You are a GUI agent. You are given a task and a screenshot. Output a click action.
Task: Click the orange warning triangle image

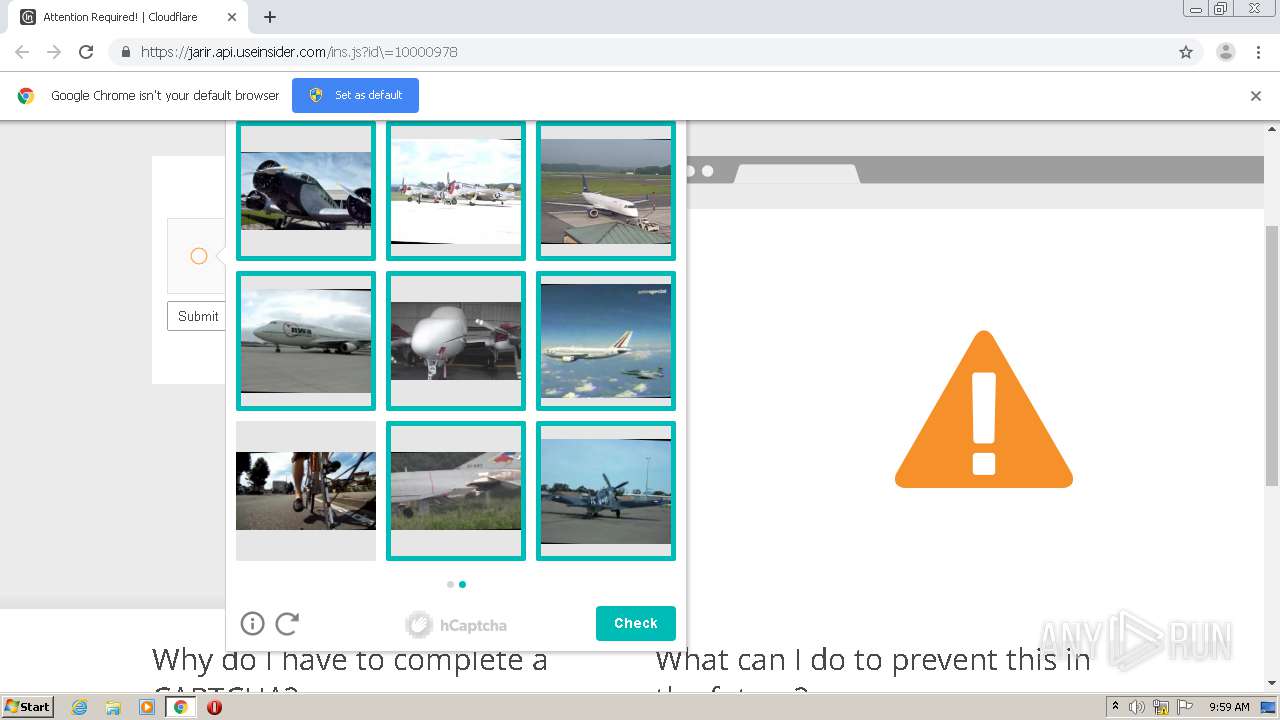point(984,409)
